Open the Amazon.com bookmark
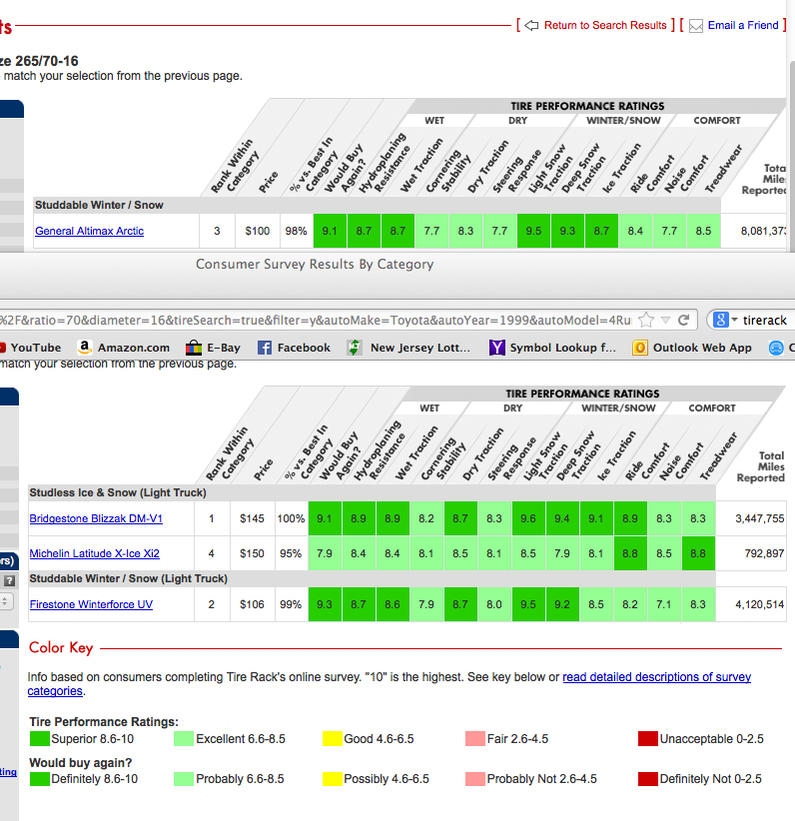 pos(124,348)
